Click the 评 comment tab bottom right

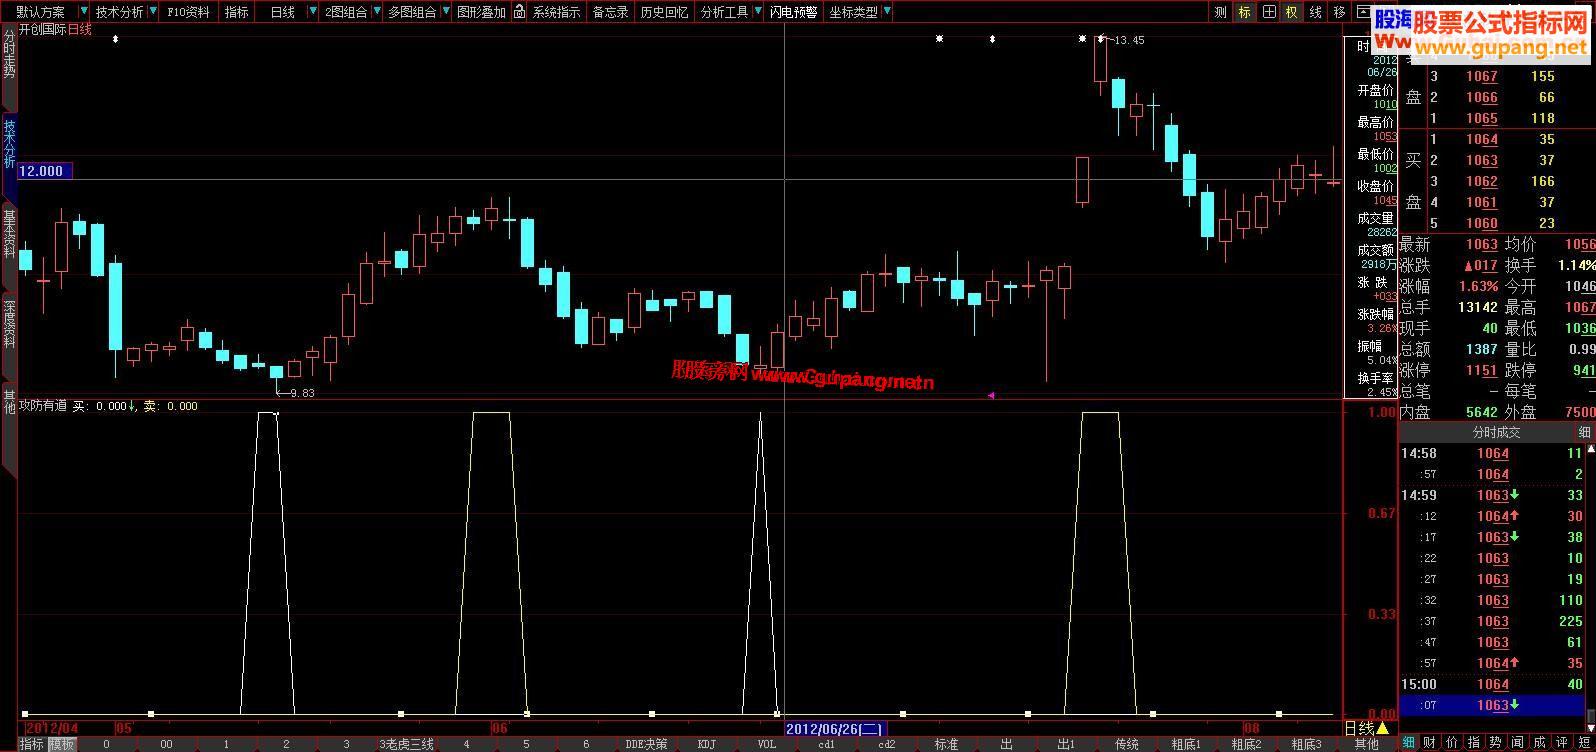coord(1562,743)
